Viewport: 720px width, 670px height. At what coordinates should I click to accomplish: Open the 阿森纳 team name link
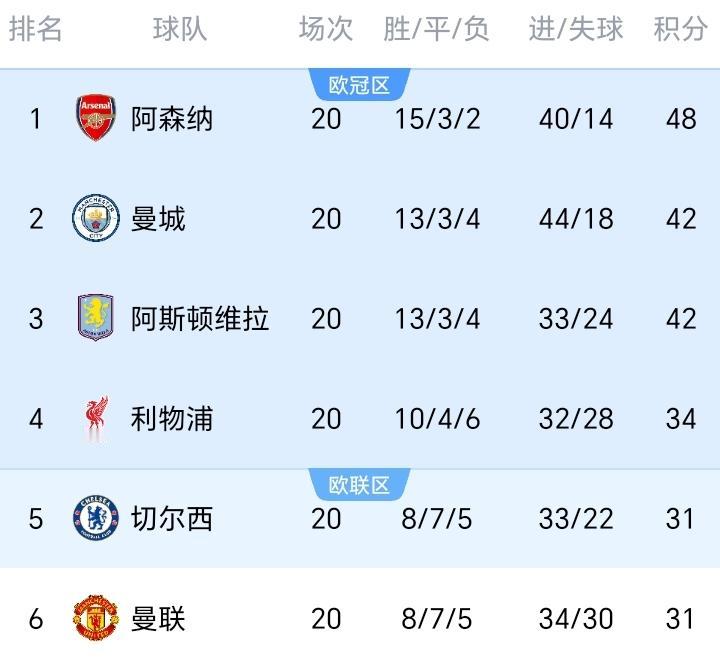click(x=172, y=119)
